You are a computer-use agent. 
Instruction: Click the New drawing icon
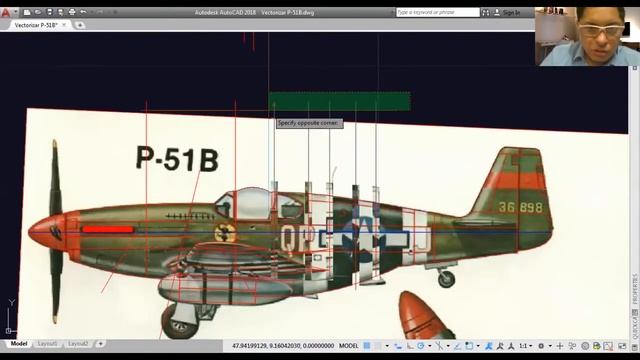coord(27,12)
